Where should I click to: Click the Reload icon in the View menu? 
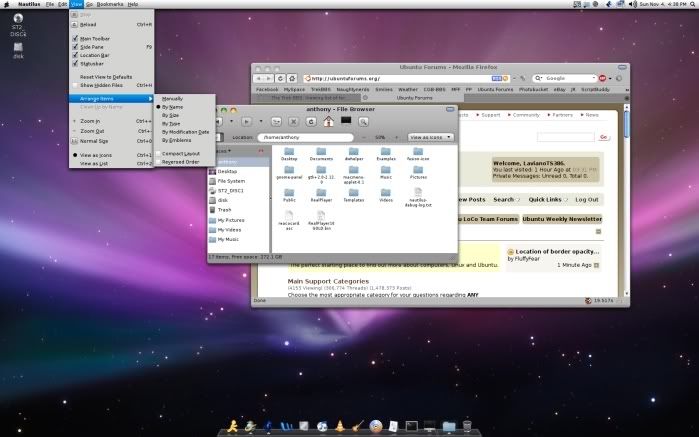point(74,25)
